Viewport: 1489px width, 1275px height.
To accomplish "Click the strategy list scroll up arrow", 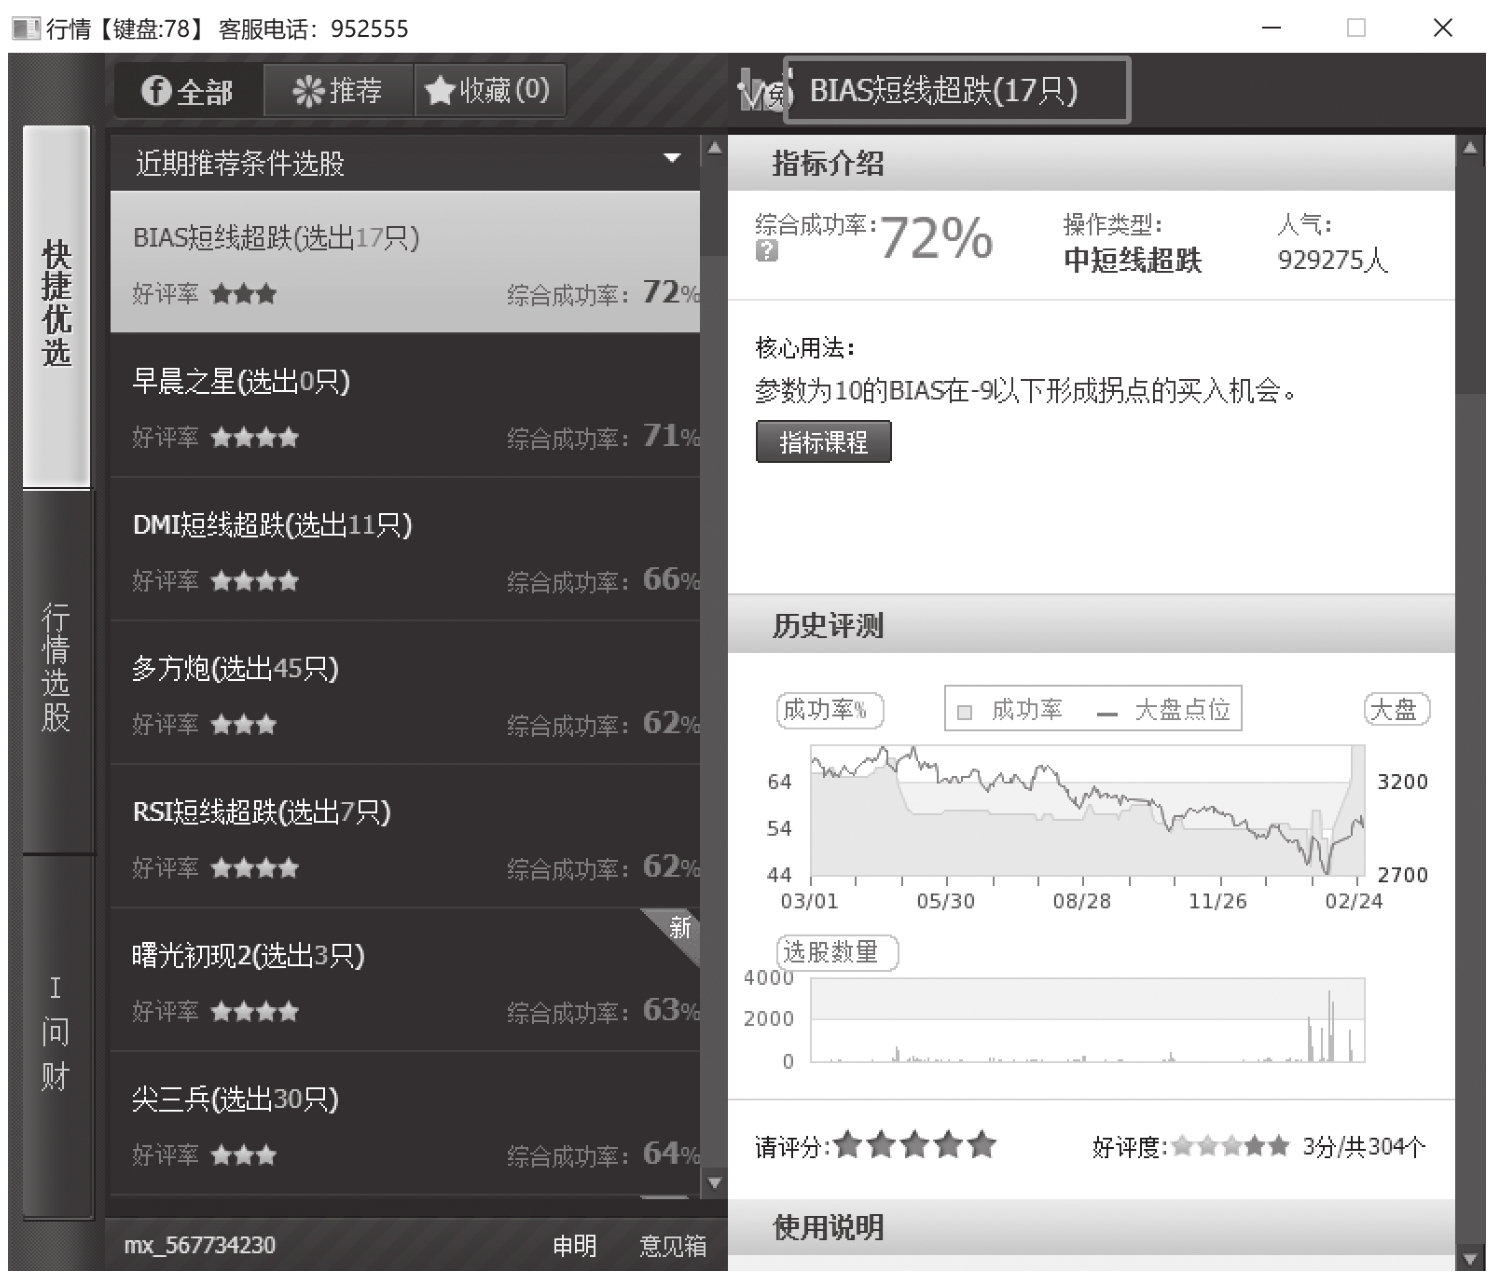I will click(714, 148).
